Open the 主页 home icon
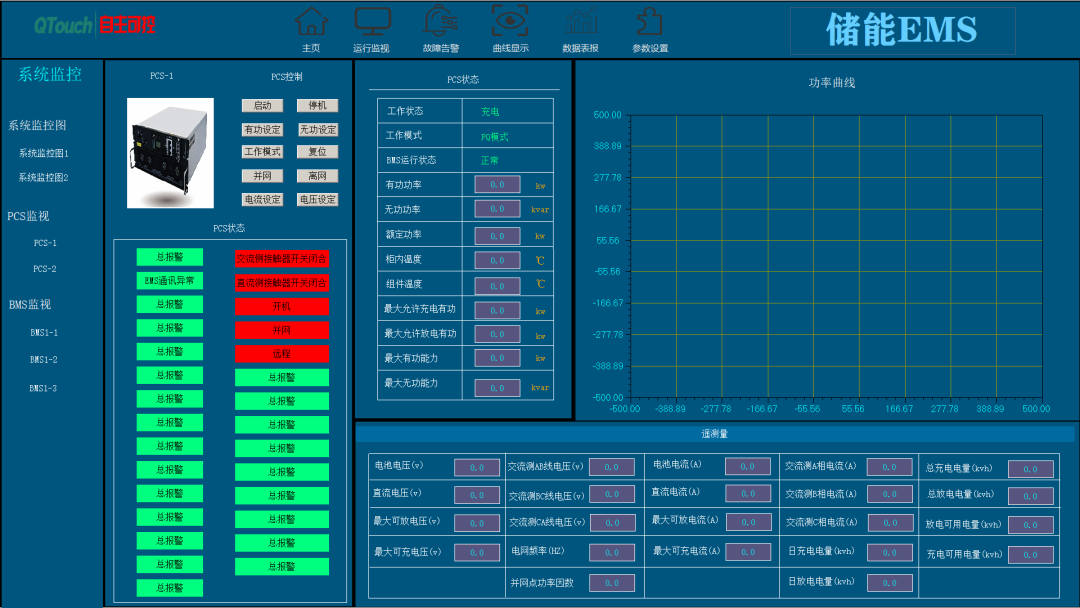This screenshot has width=1080, height=608. pos(311,21)
